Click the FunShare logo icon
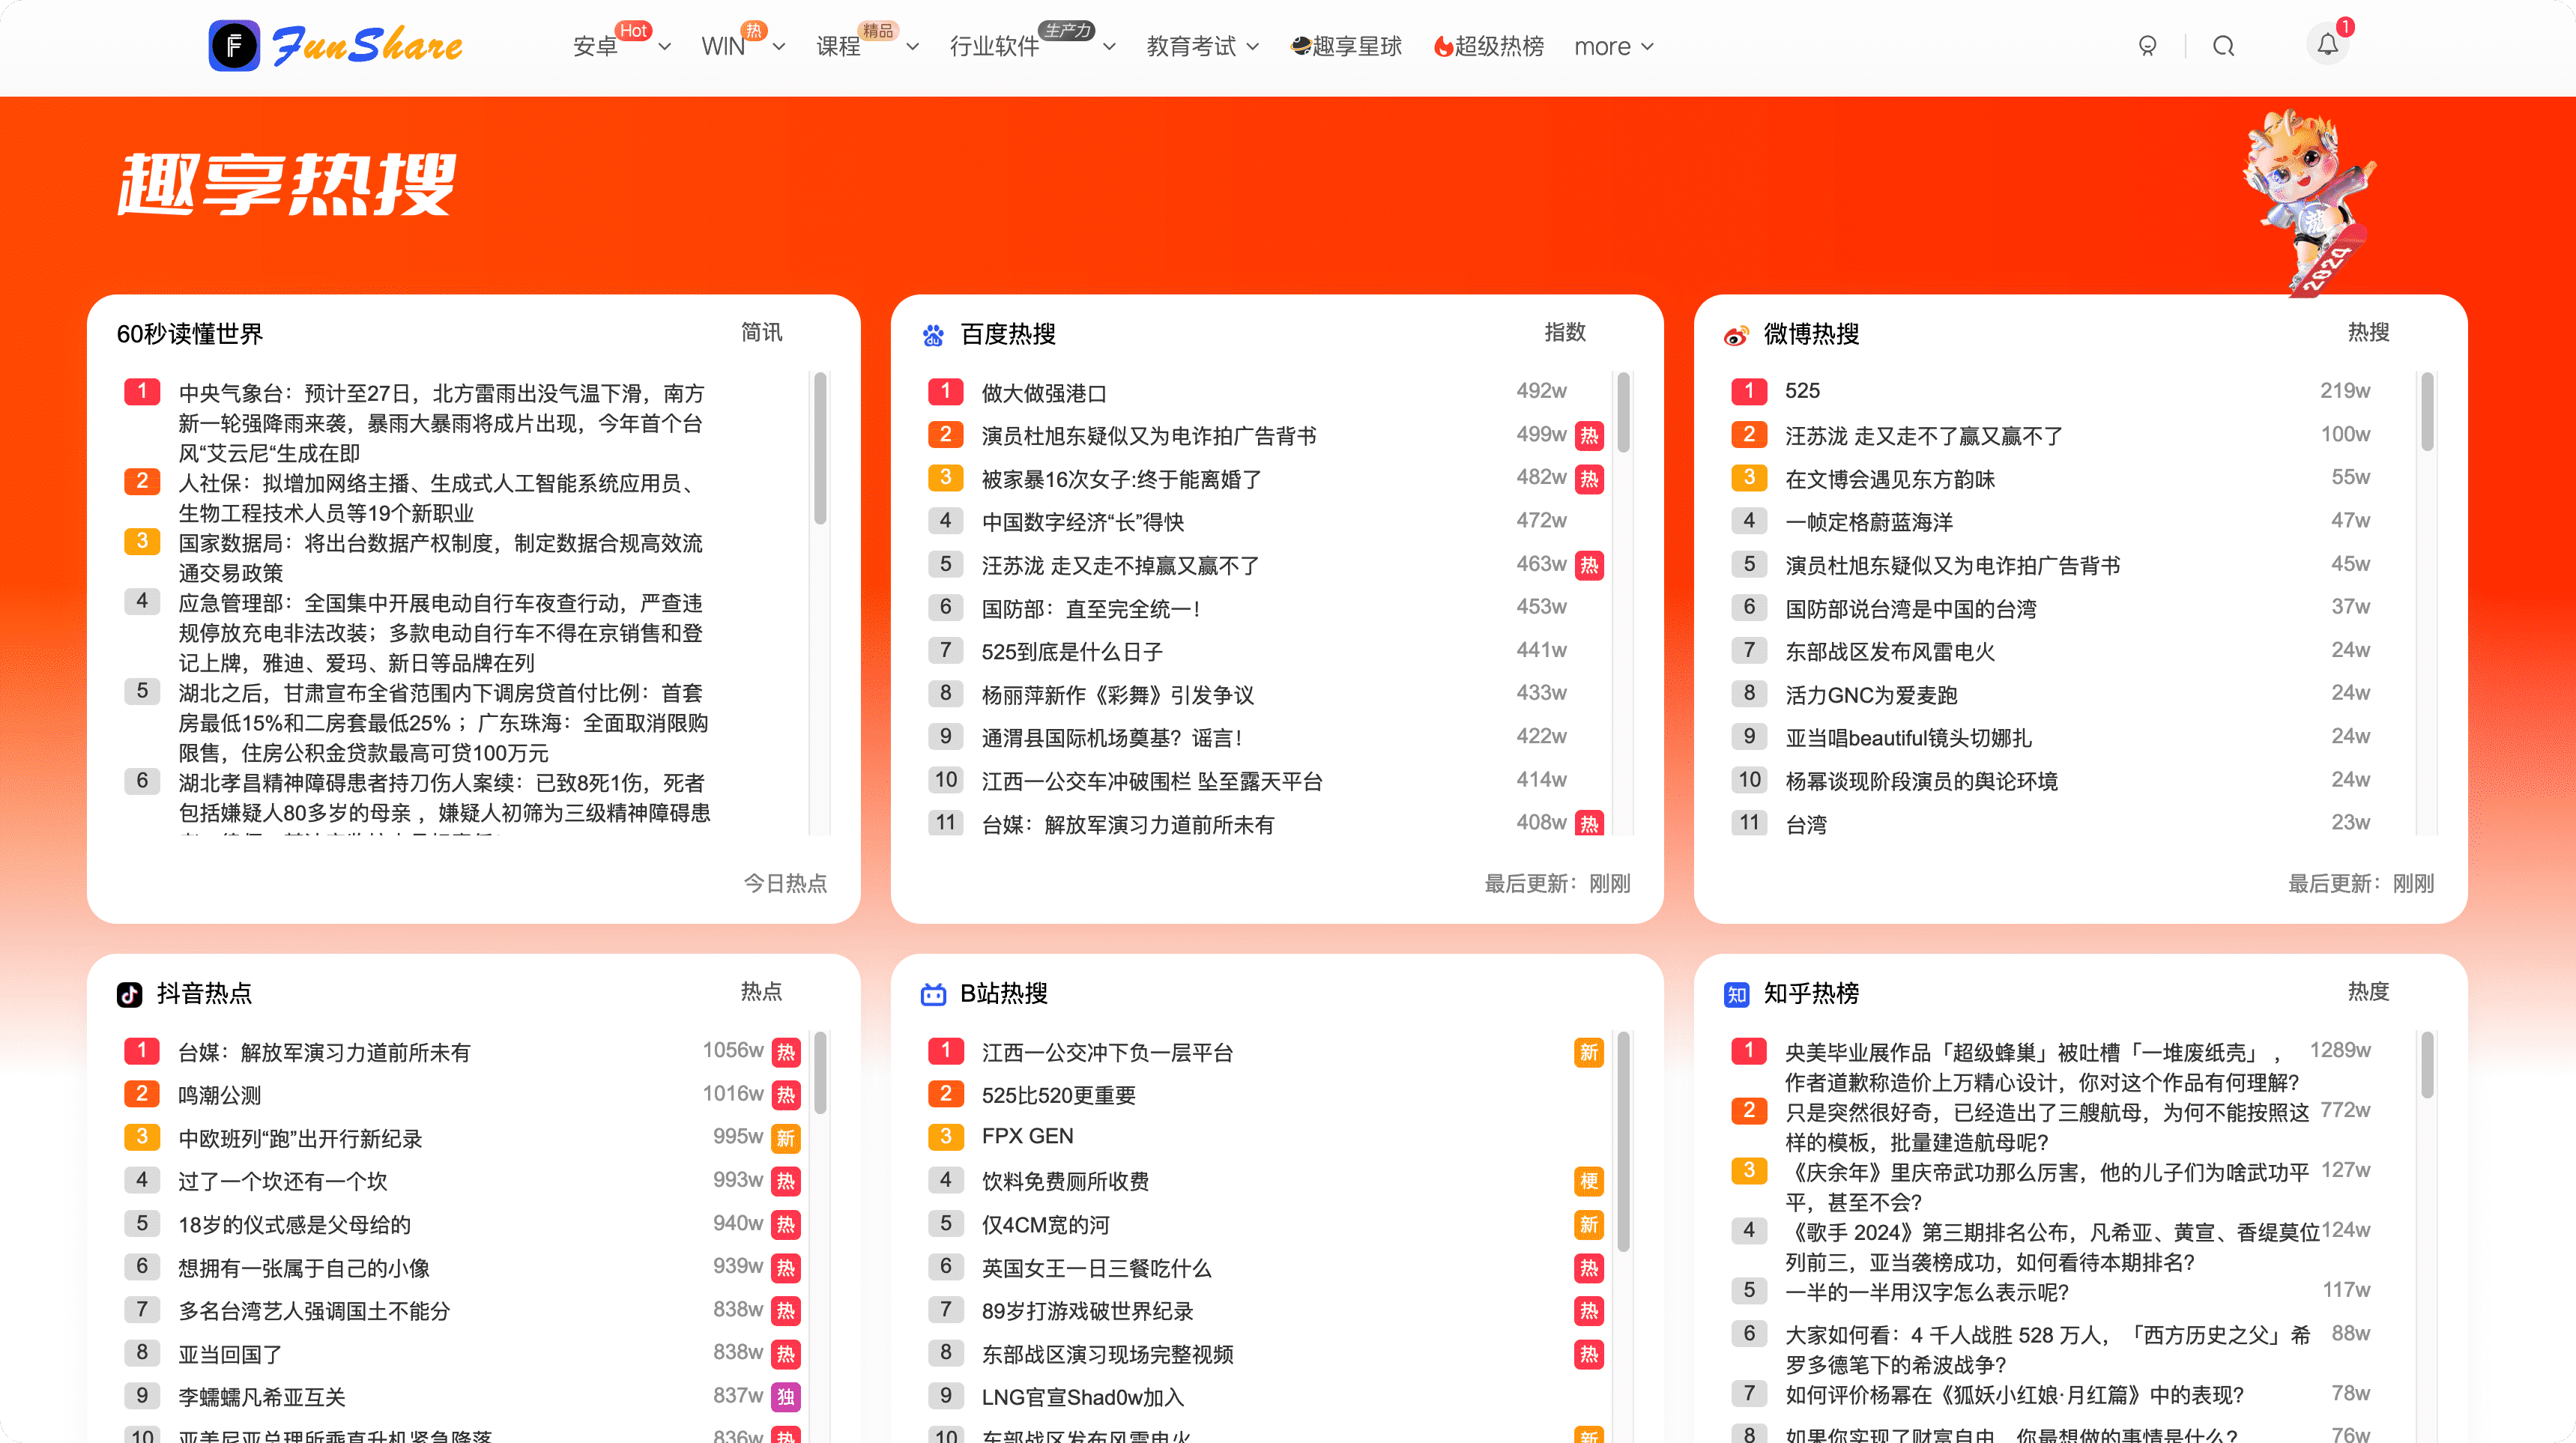 coord(234,46)
